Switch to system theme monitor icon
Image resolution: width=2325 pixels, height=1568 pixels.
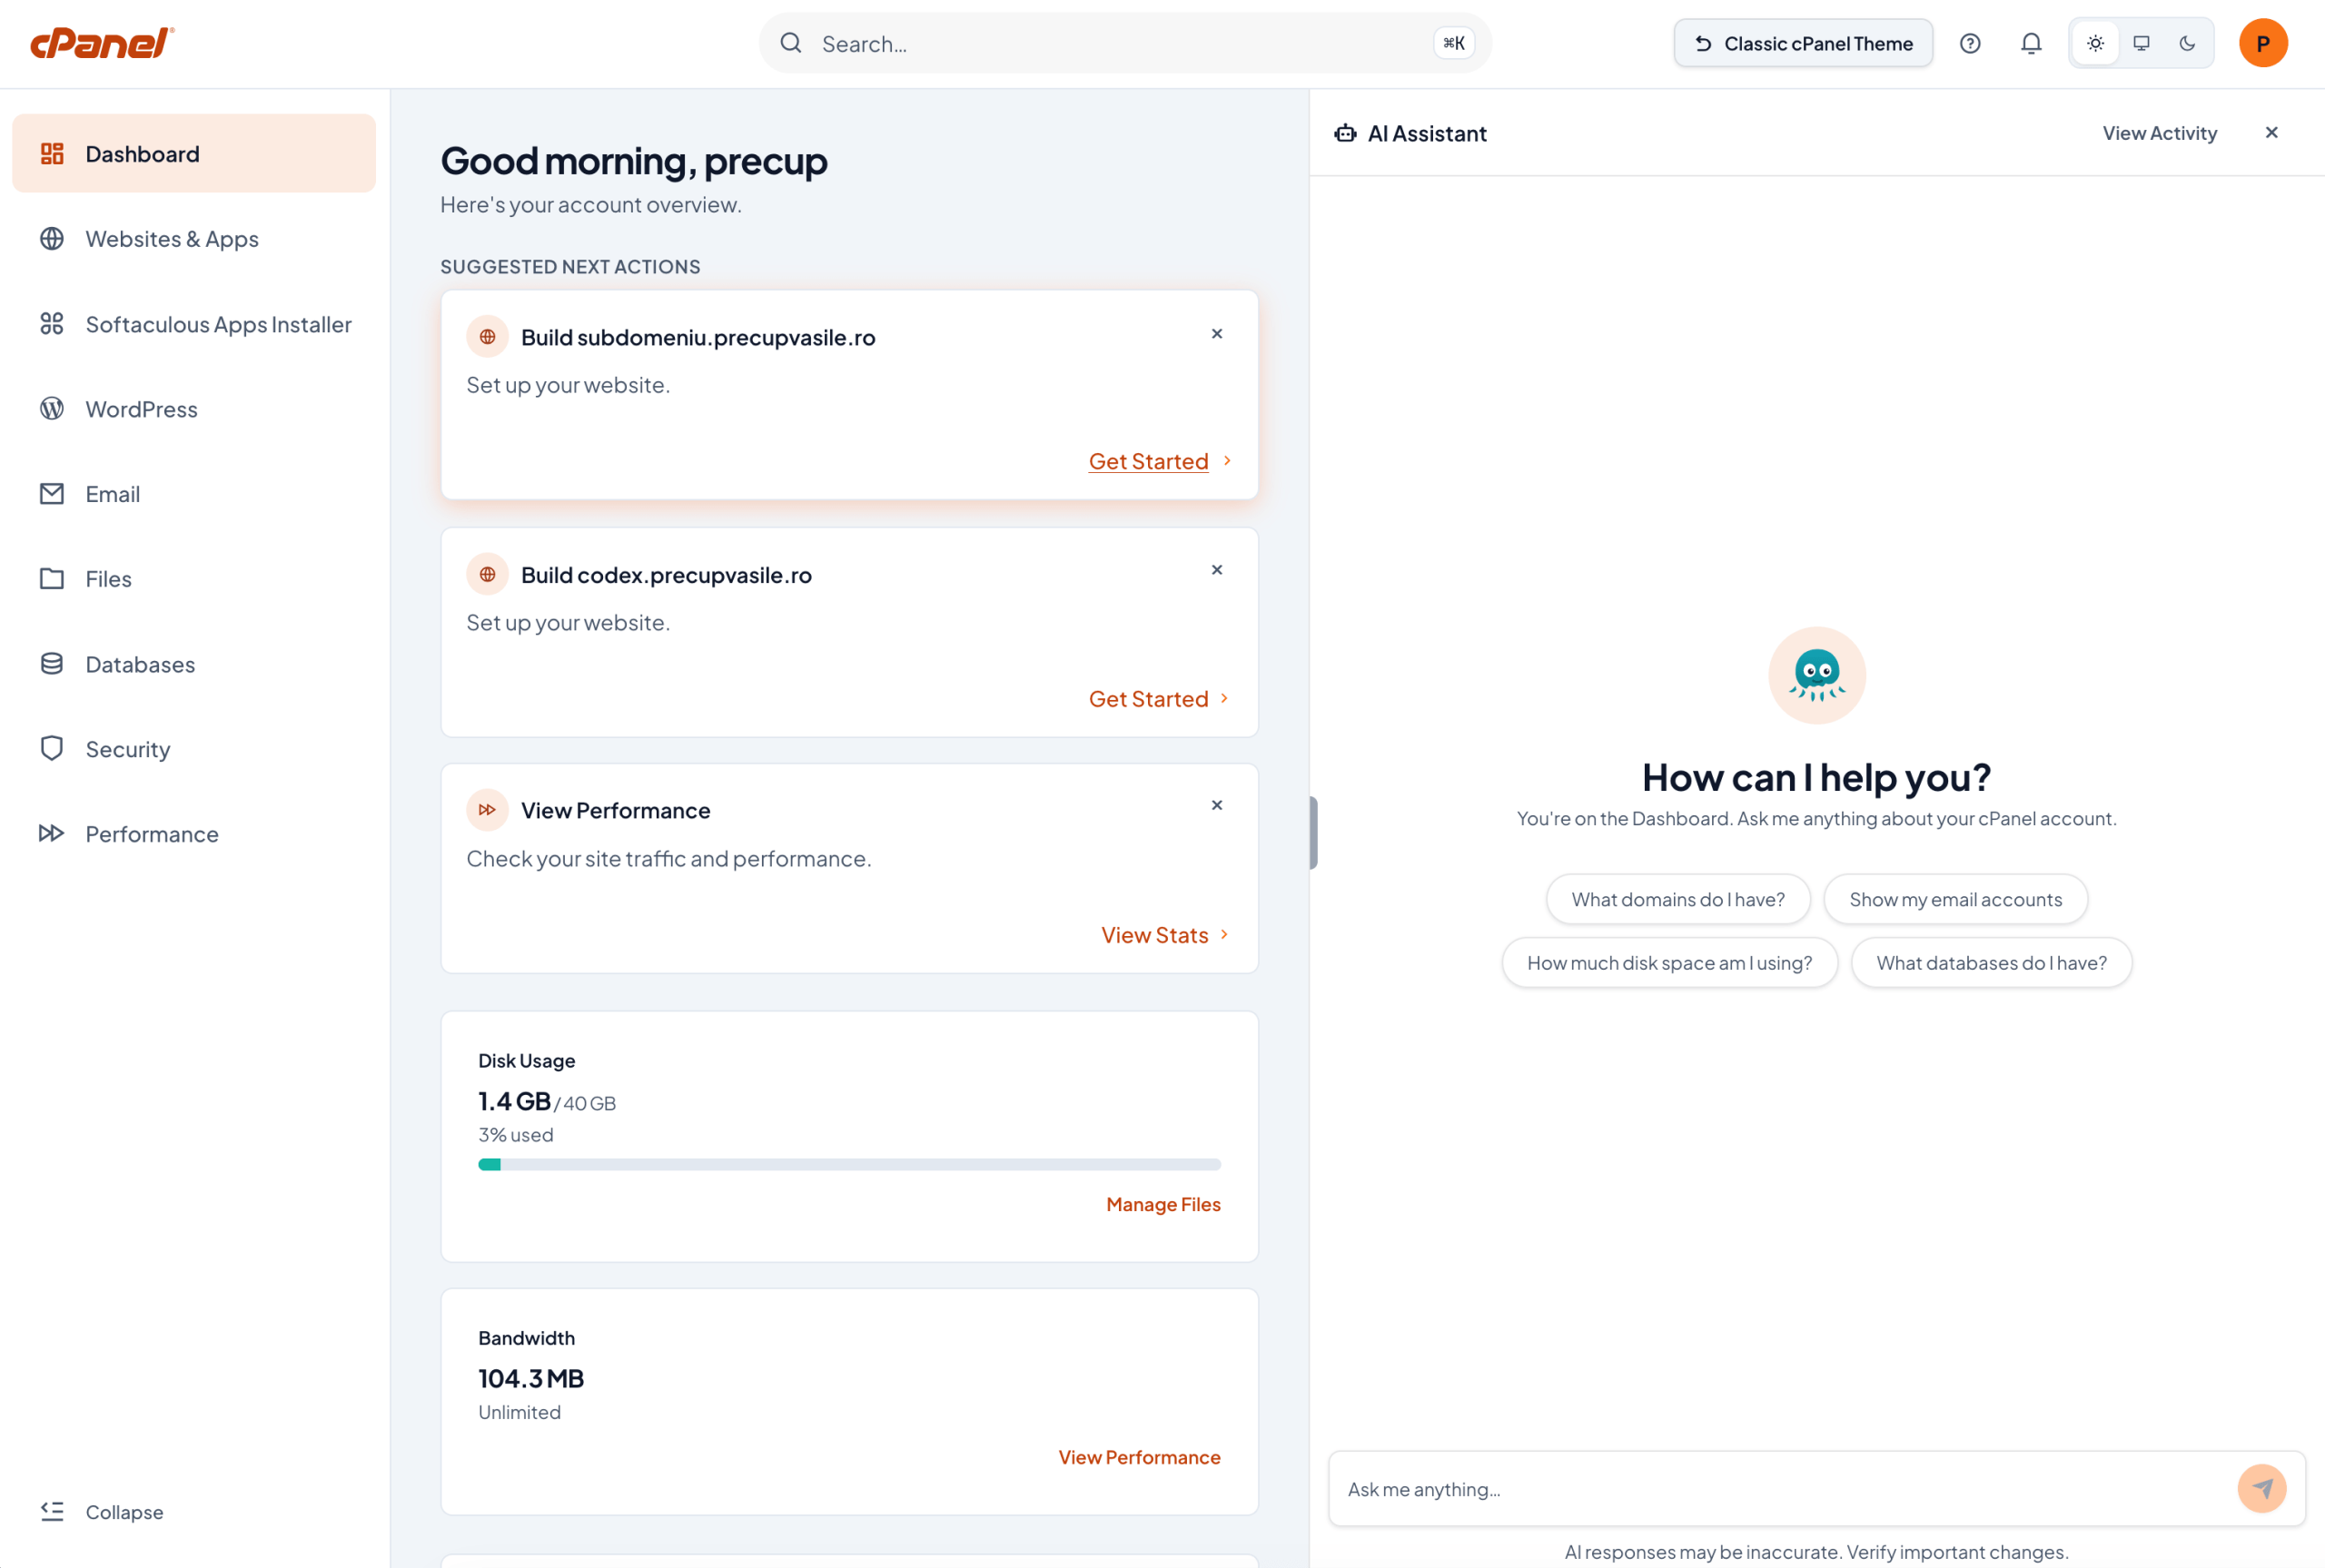coord(2141,43)
